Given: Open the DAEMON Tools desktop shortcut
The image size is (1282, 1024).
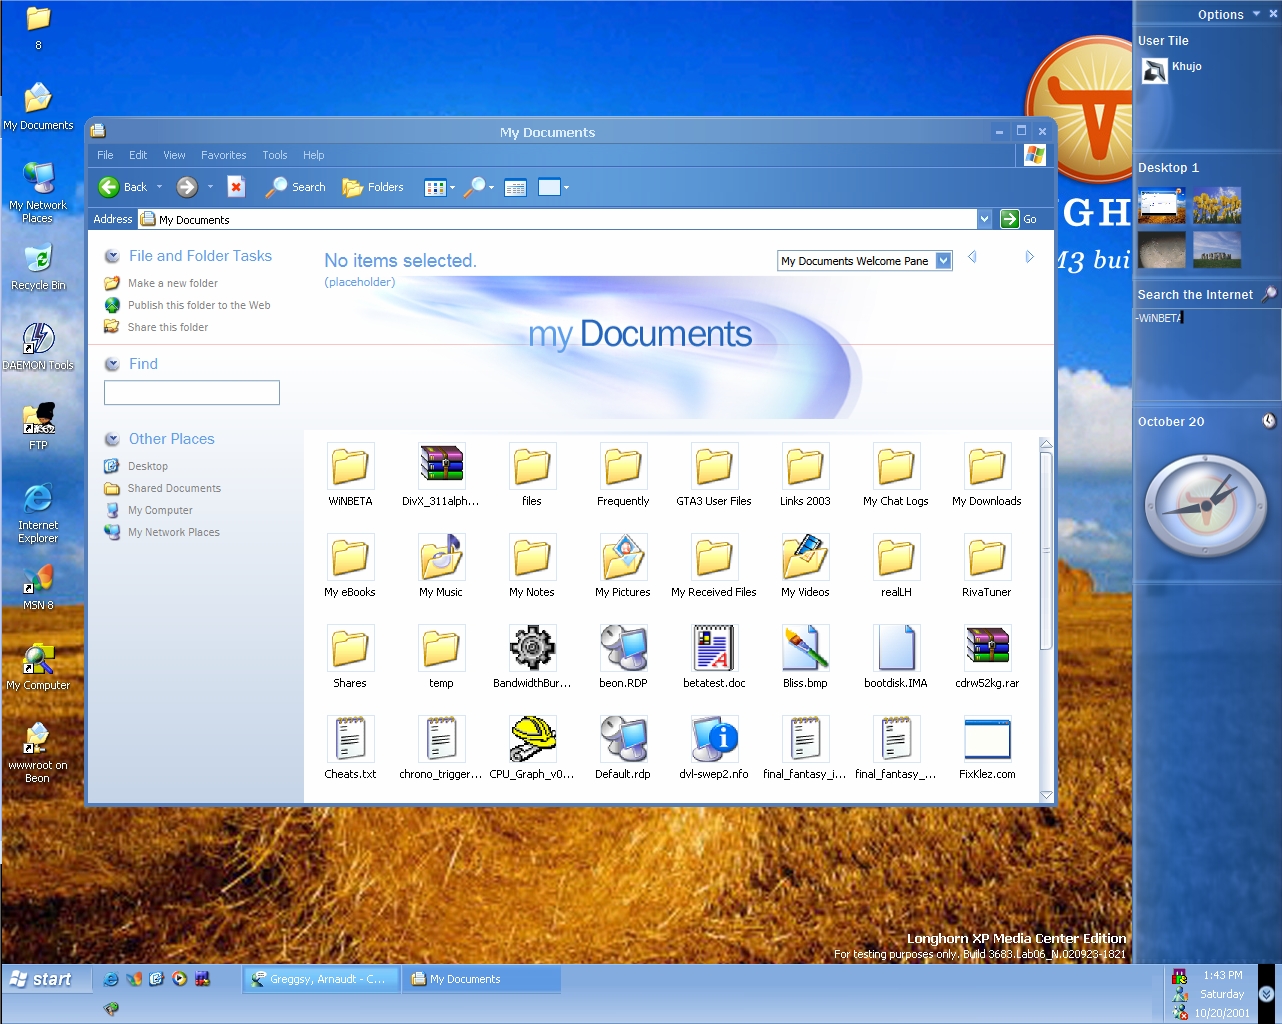Looking at the screenshot, I should tap(38, 340).
